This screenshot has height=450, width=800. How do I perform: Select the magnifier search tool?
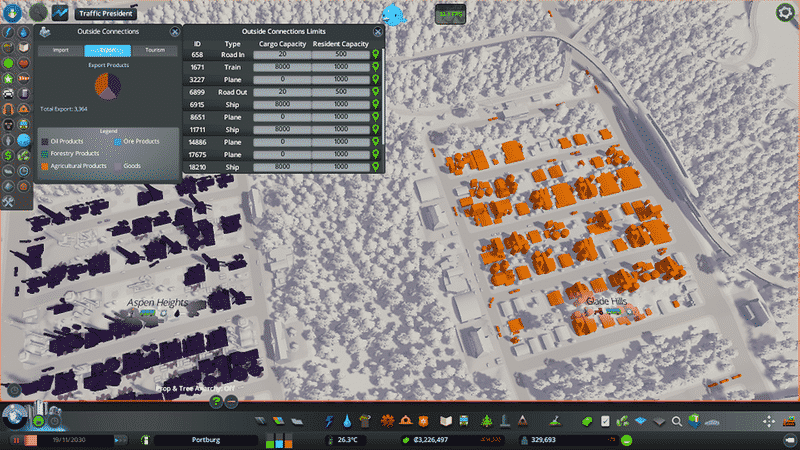tap(677, 422)
